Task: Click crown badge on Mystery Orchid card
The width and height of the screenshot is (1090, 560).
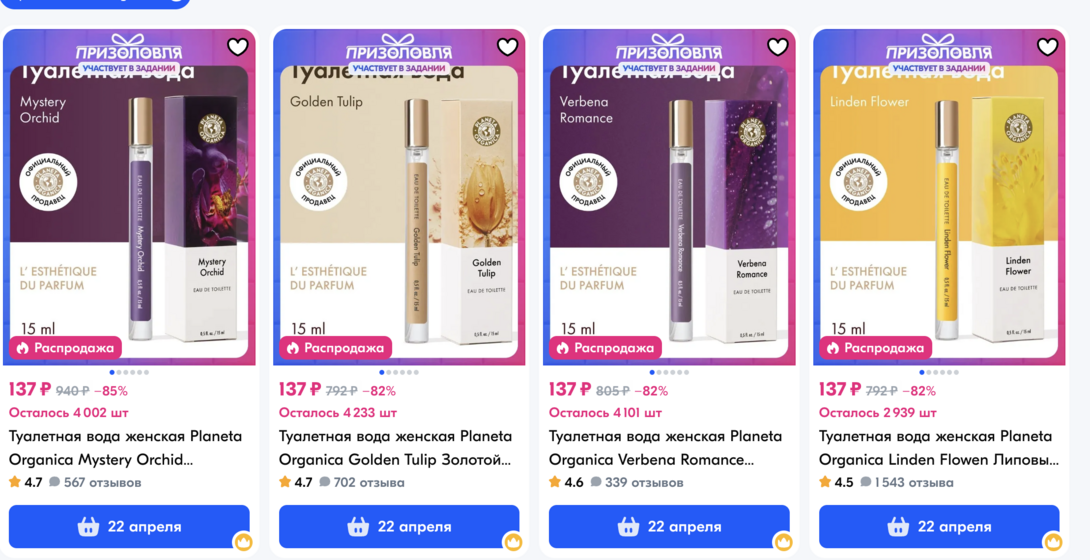Action: (243, 541)
